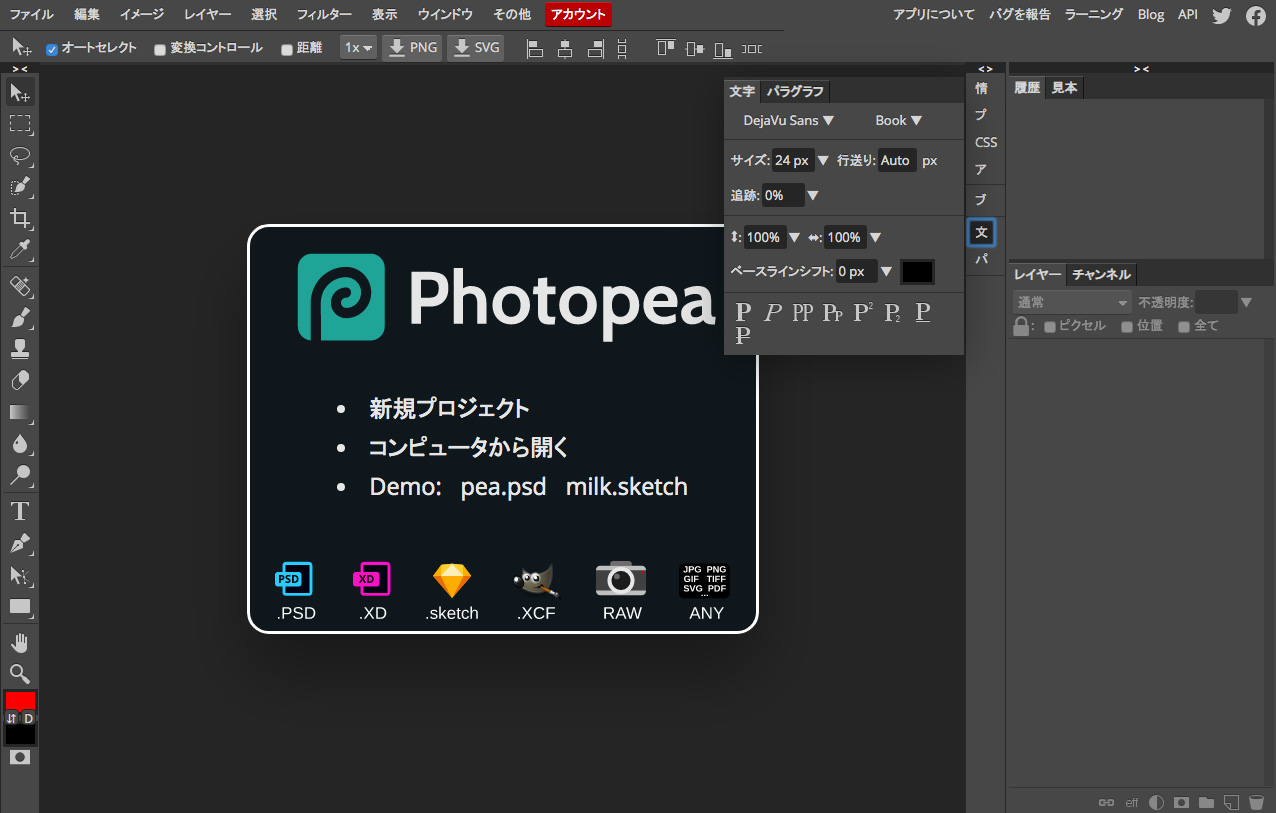This screenshot has width=1276, height=813.
Task: Expand horizontal scale 100% dropdown arrow
Action: [876, 238]
